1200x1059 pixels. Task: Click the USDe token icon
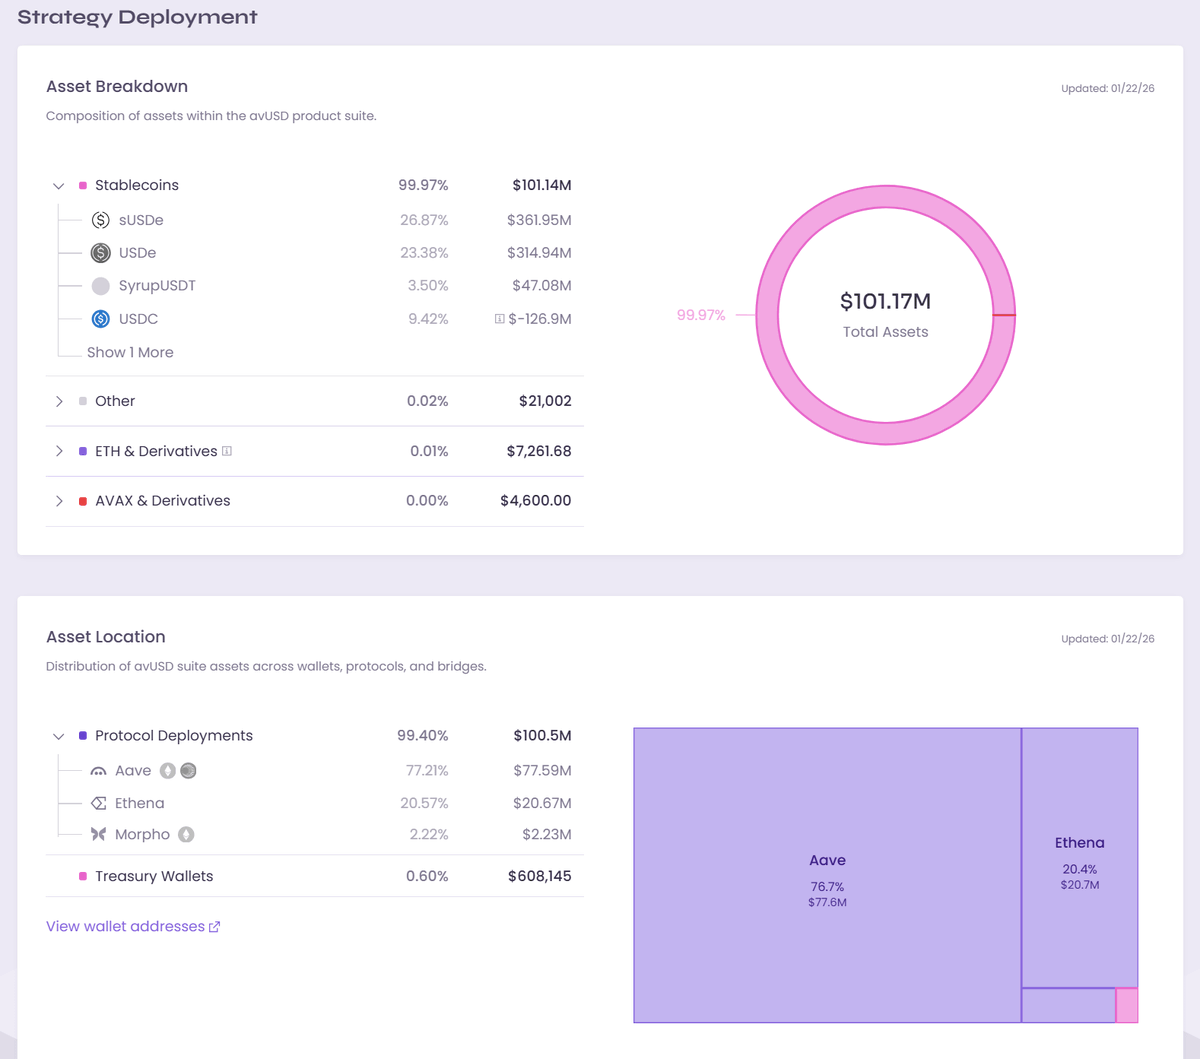point(100,252)
